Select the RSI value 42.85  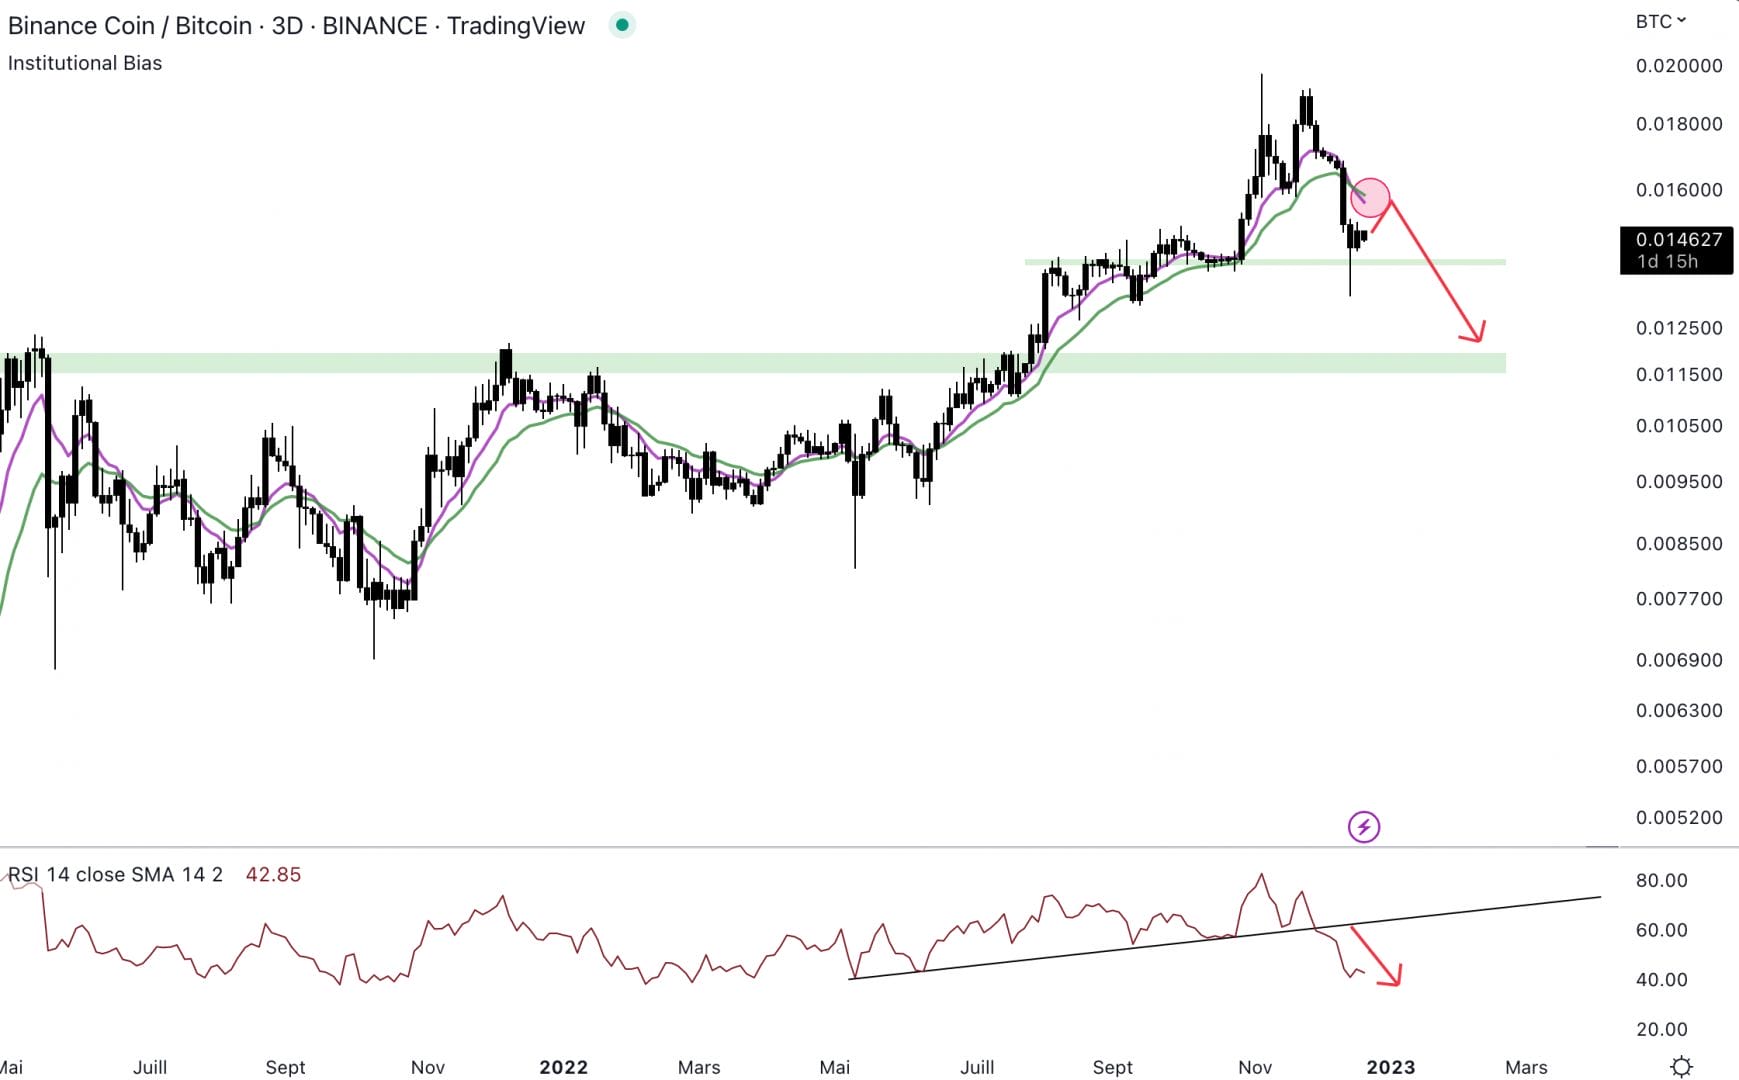coord(273,874)
